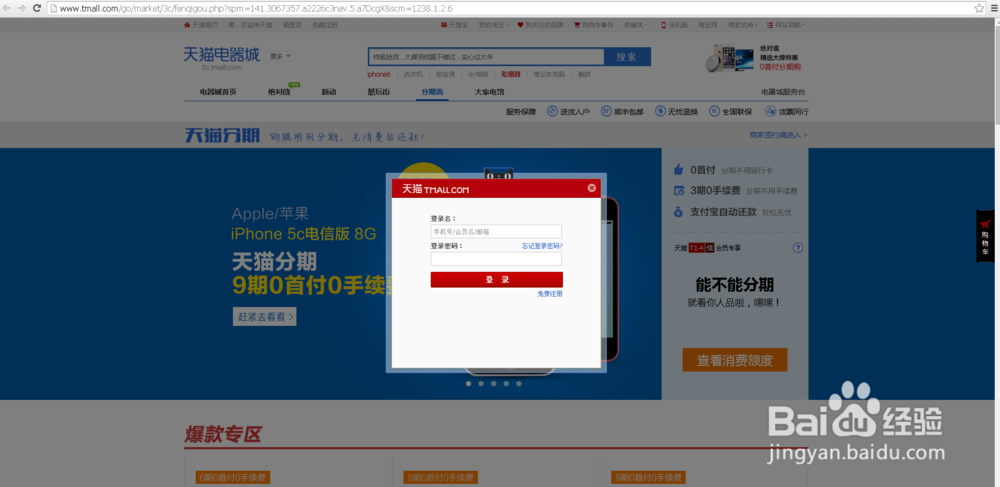Open the 大家电馆 nav tab
The height and width of the screenshot is (487, 1000).
[x=490, y=92]
